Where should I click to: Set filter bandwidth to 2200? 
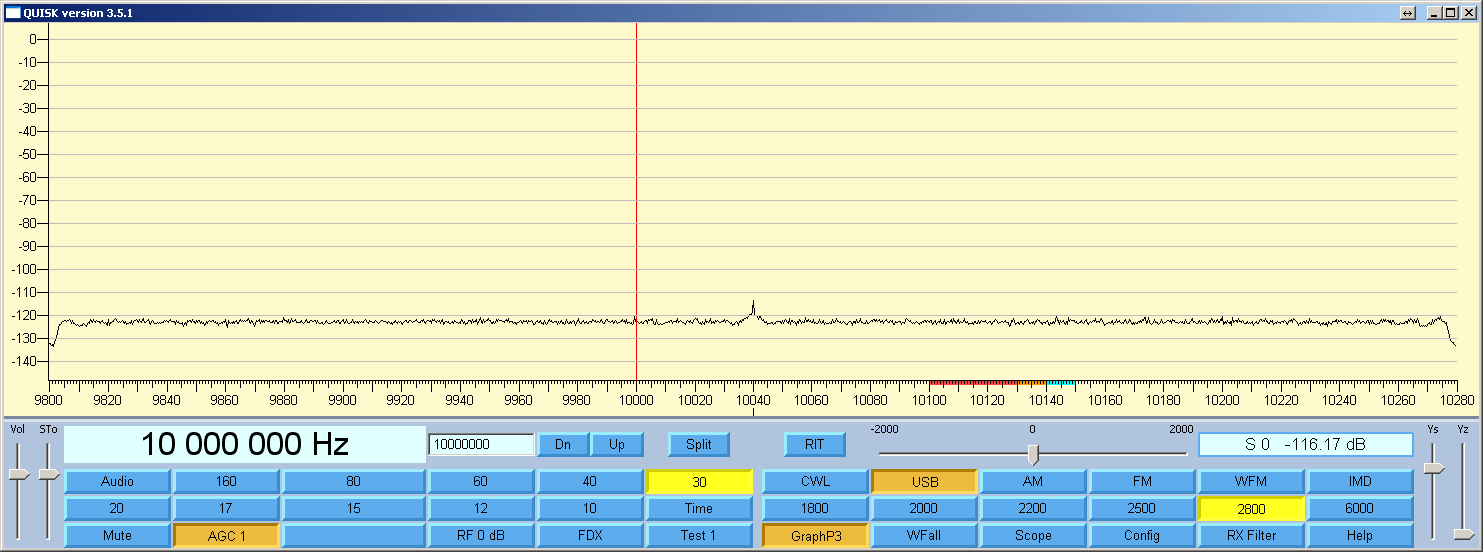click(1033, 508)
